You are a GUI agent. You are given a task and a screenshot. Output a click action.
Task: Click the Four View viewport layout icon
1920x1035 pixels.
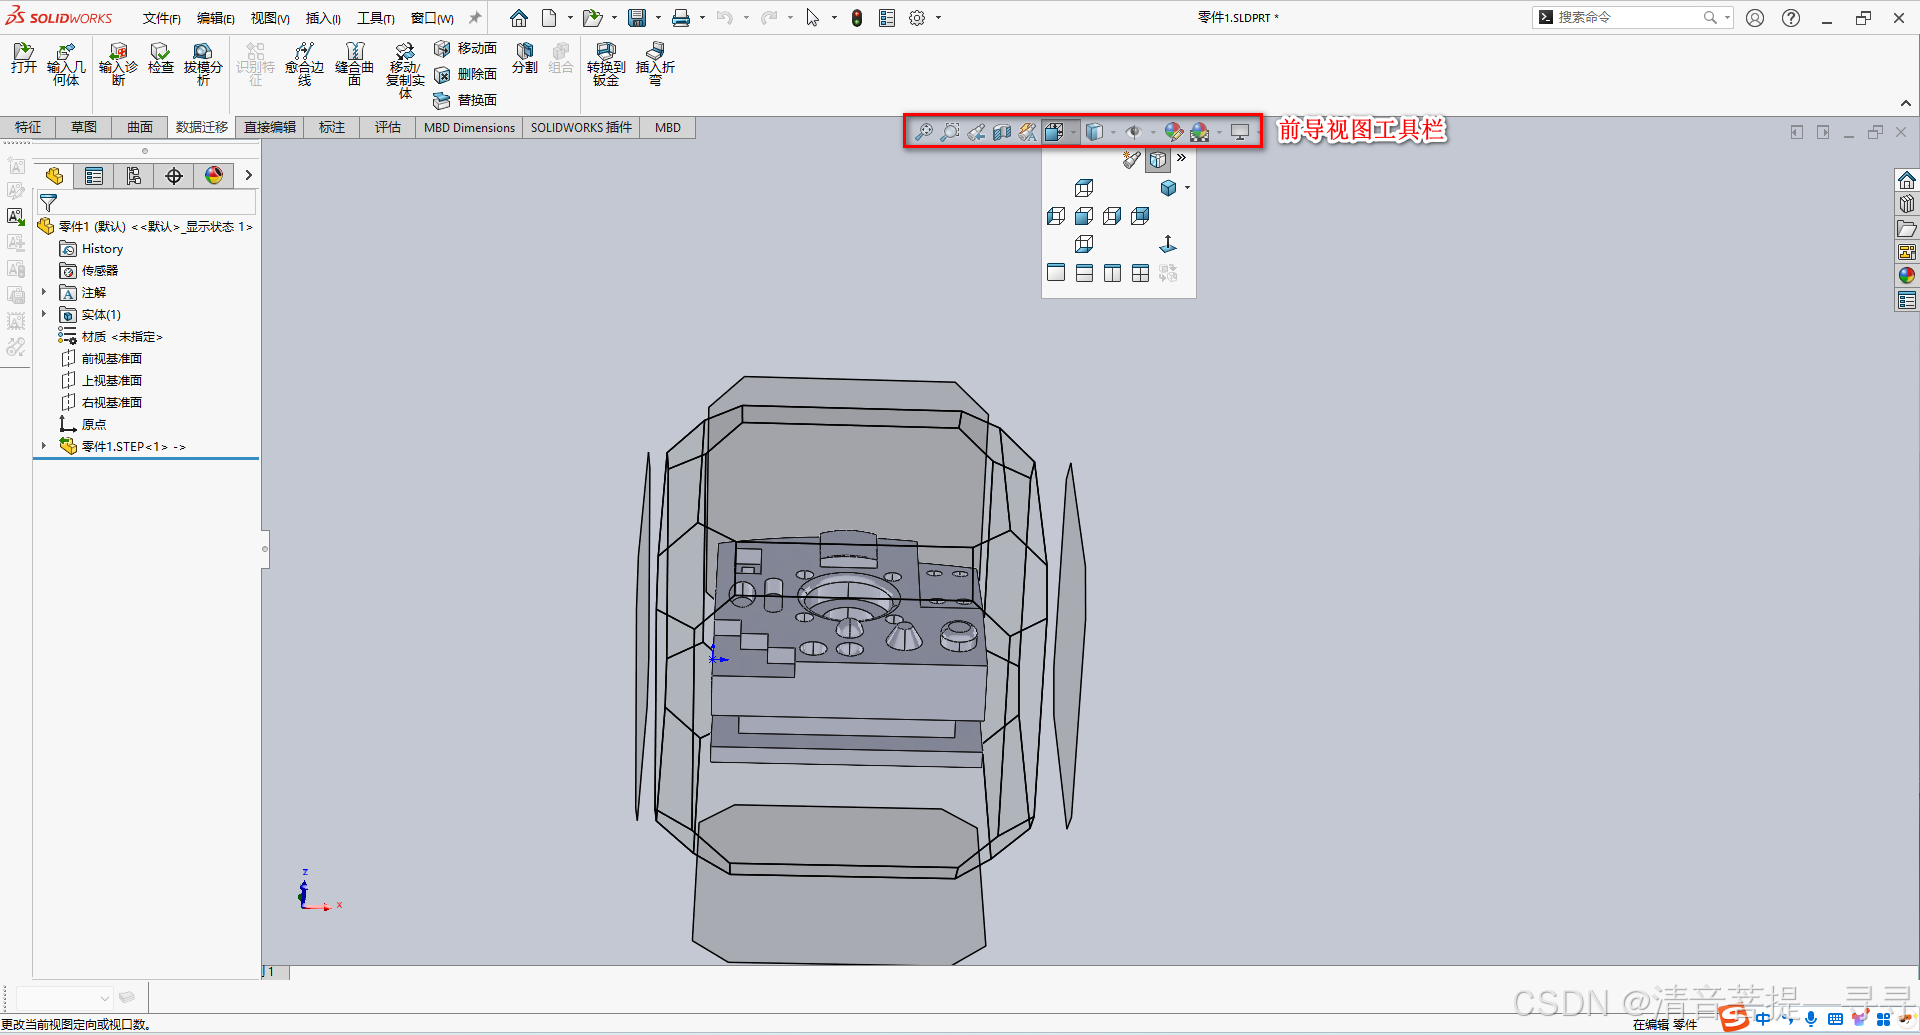point(1141,272)
